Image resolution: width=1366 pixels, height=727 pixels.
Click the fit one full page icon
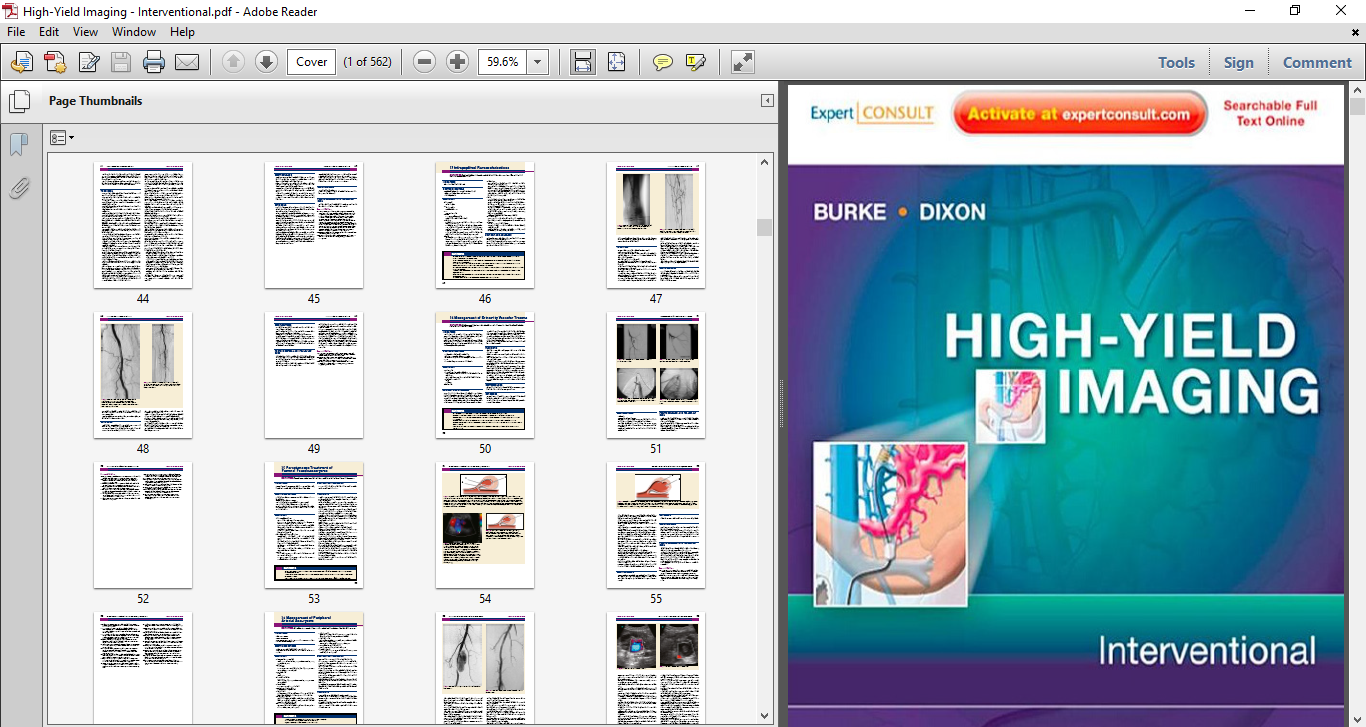(x=616, y=62)
